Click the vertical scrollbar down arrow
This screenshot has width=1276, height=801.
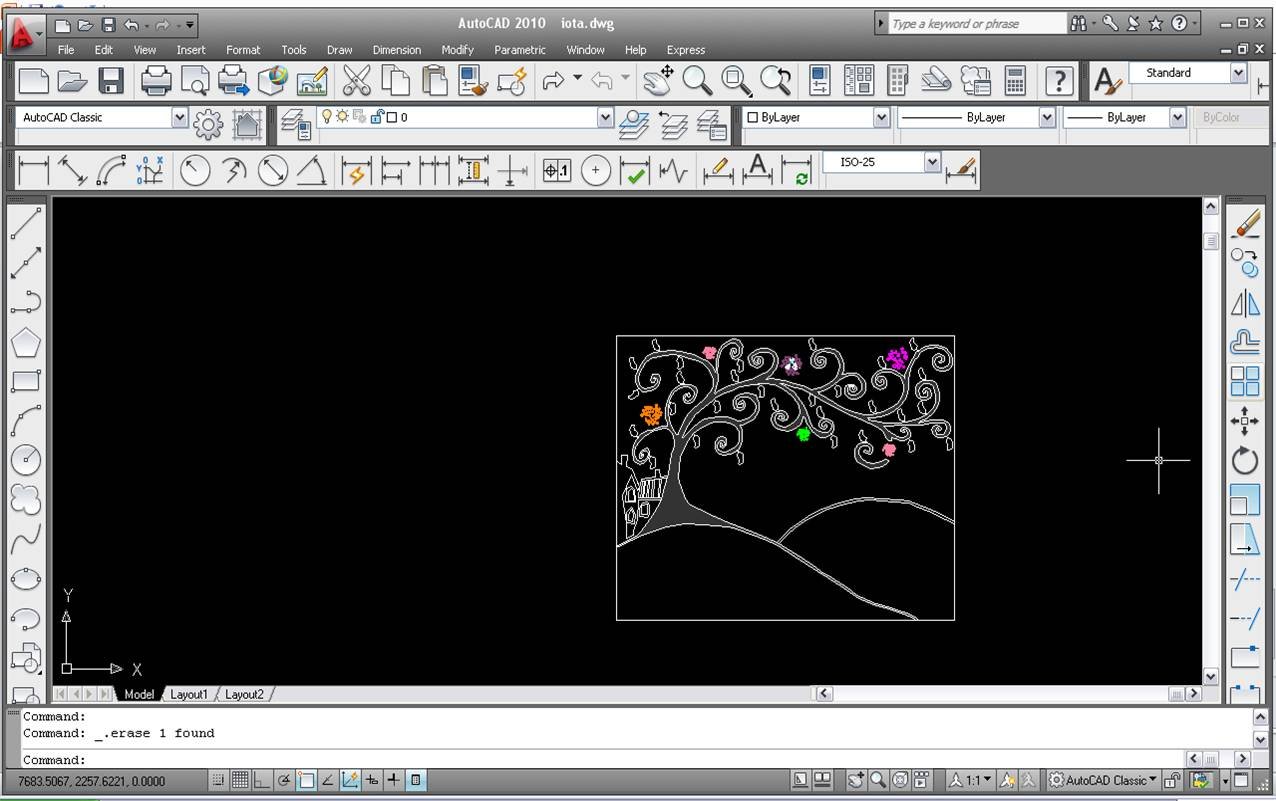click(x=1210, y=676)
